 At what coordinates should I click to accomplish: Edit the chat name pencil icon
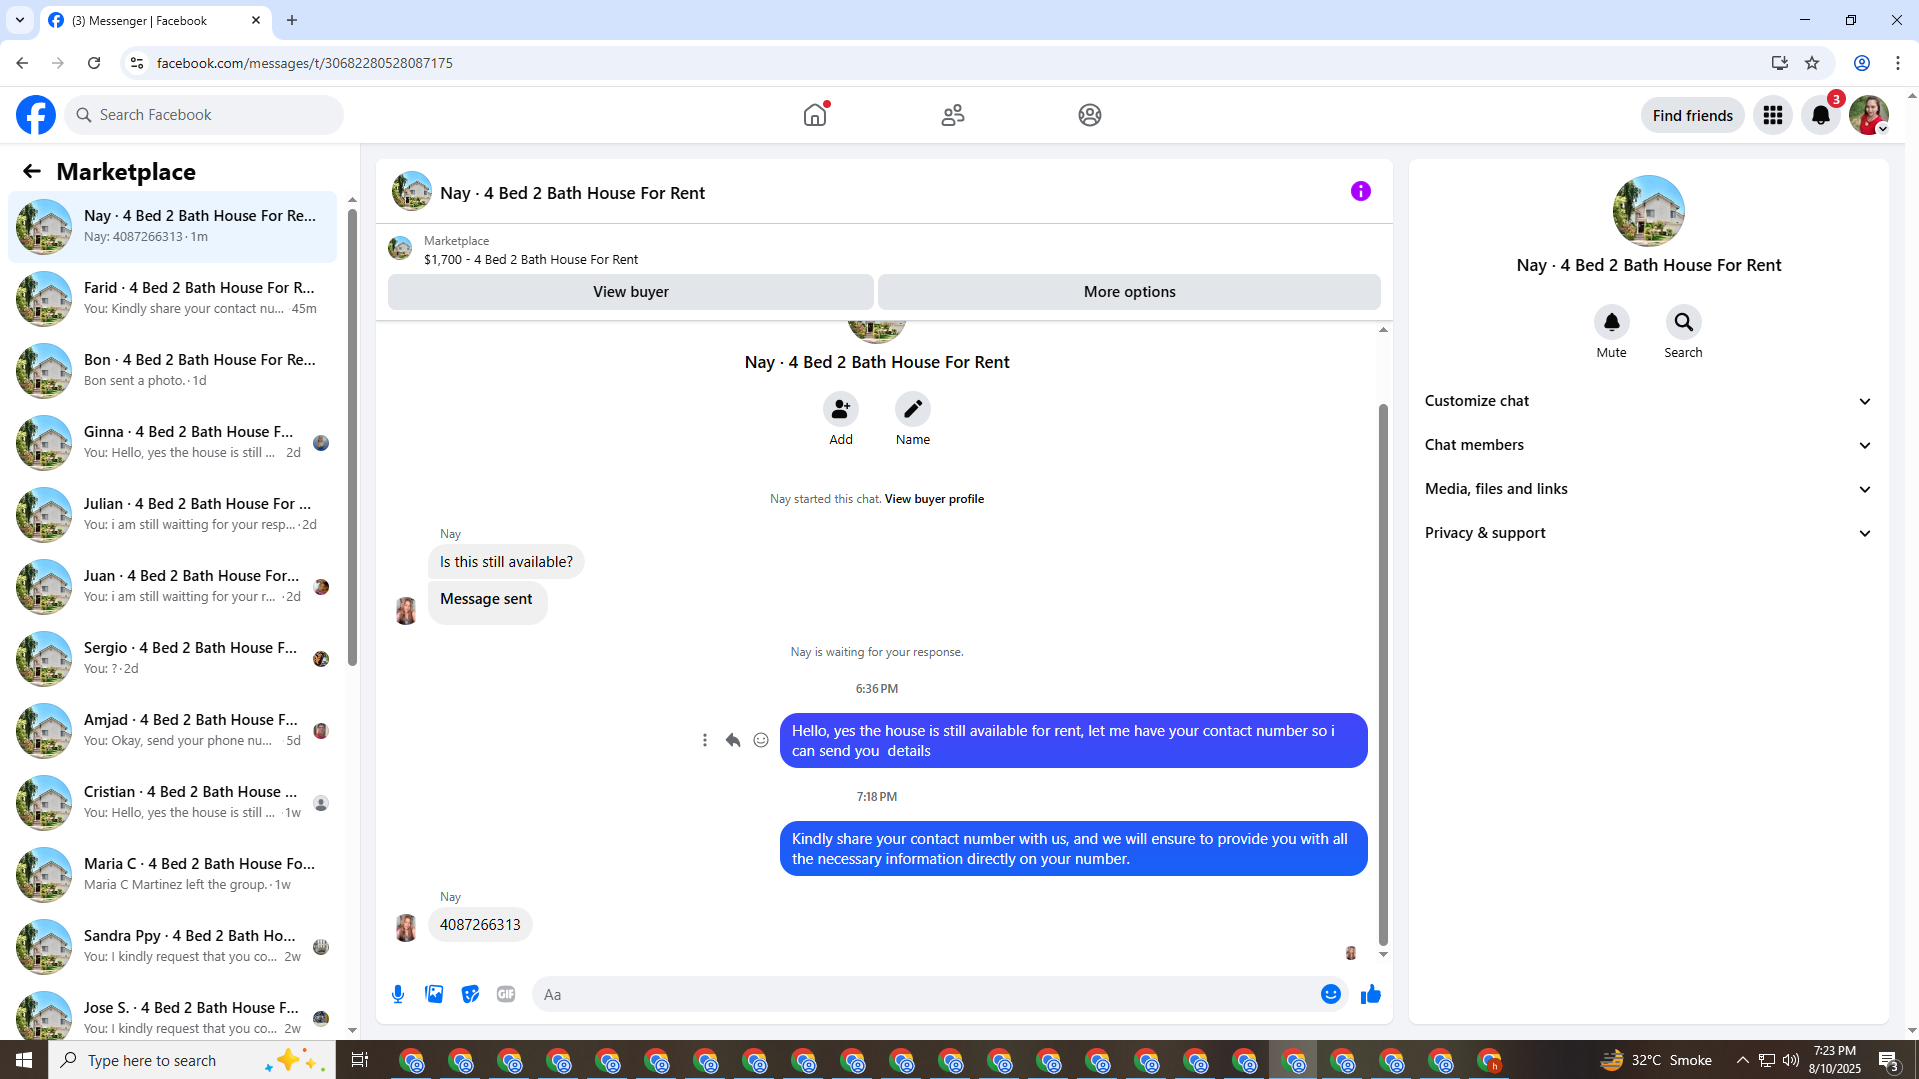coord(913,409)
